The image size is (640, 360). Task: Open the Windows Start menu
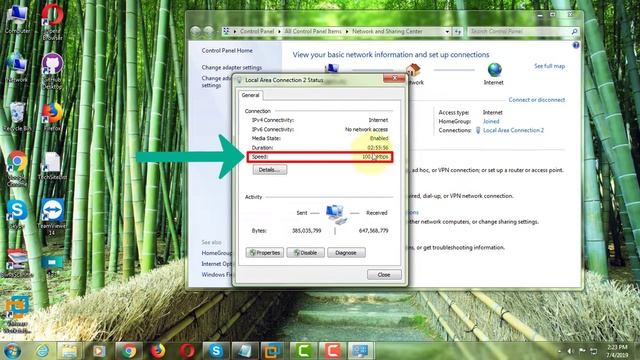[12, 351]
